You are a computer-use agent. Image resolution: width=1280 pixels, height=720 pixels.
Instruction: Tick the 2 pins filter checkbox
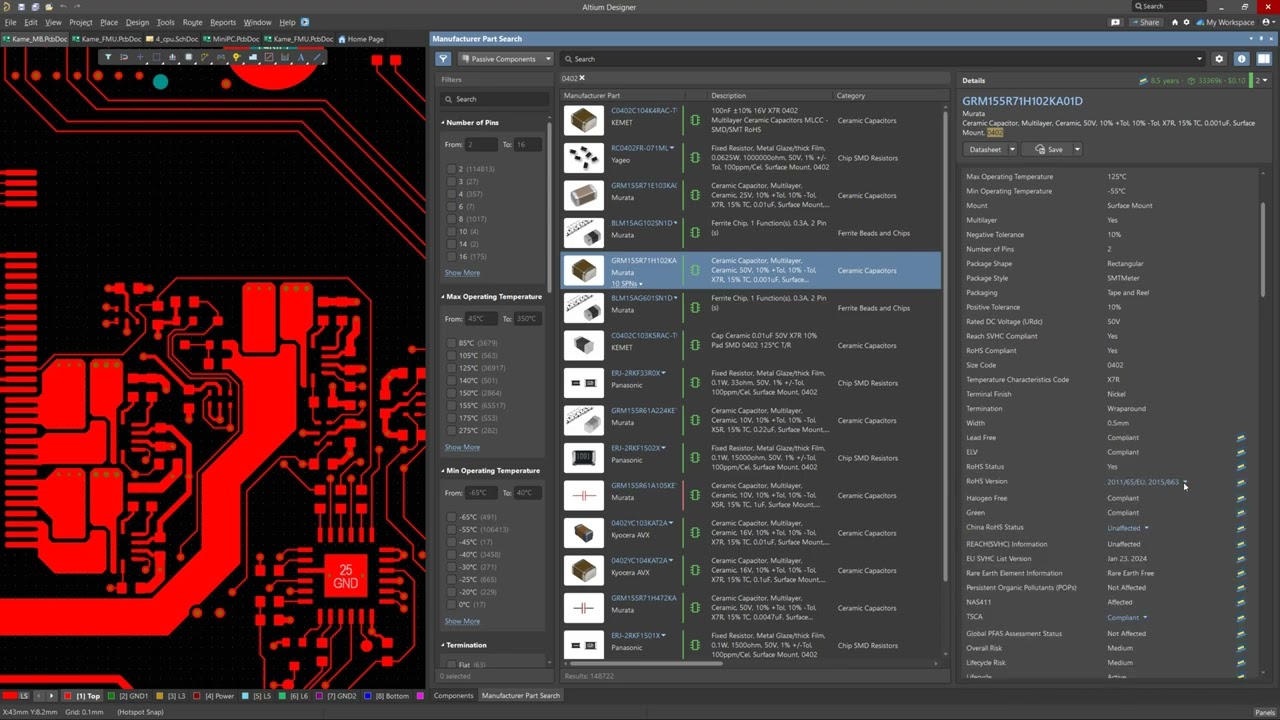pyautogui.click(x=452, y=169)
